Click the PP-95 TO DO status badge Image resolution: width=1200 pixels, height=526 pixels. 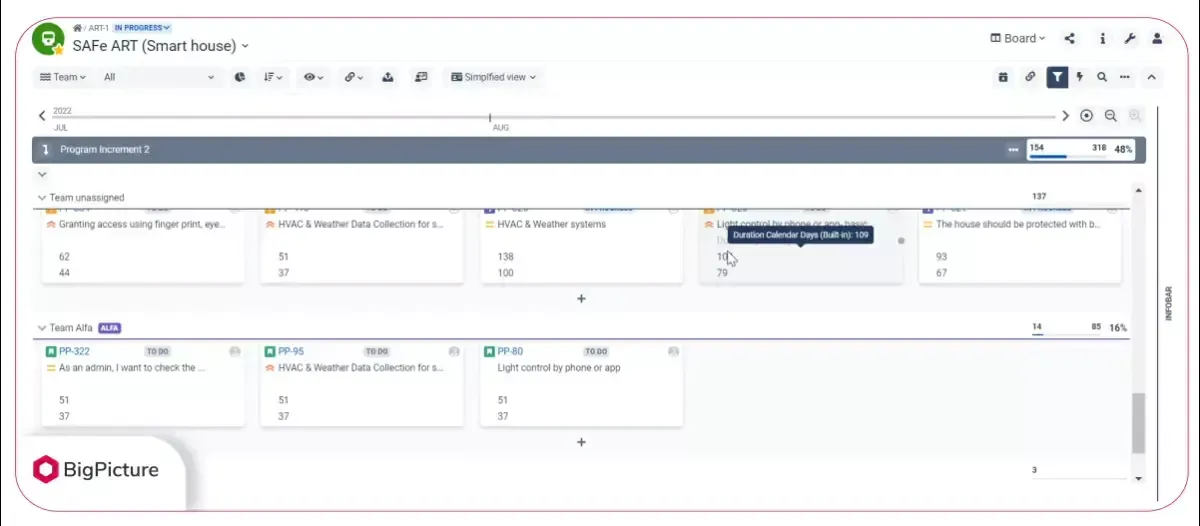point(377,352)
